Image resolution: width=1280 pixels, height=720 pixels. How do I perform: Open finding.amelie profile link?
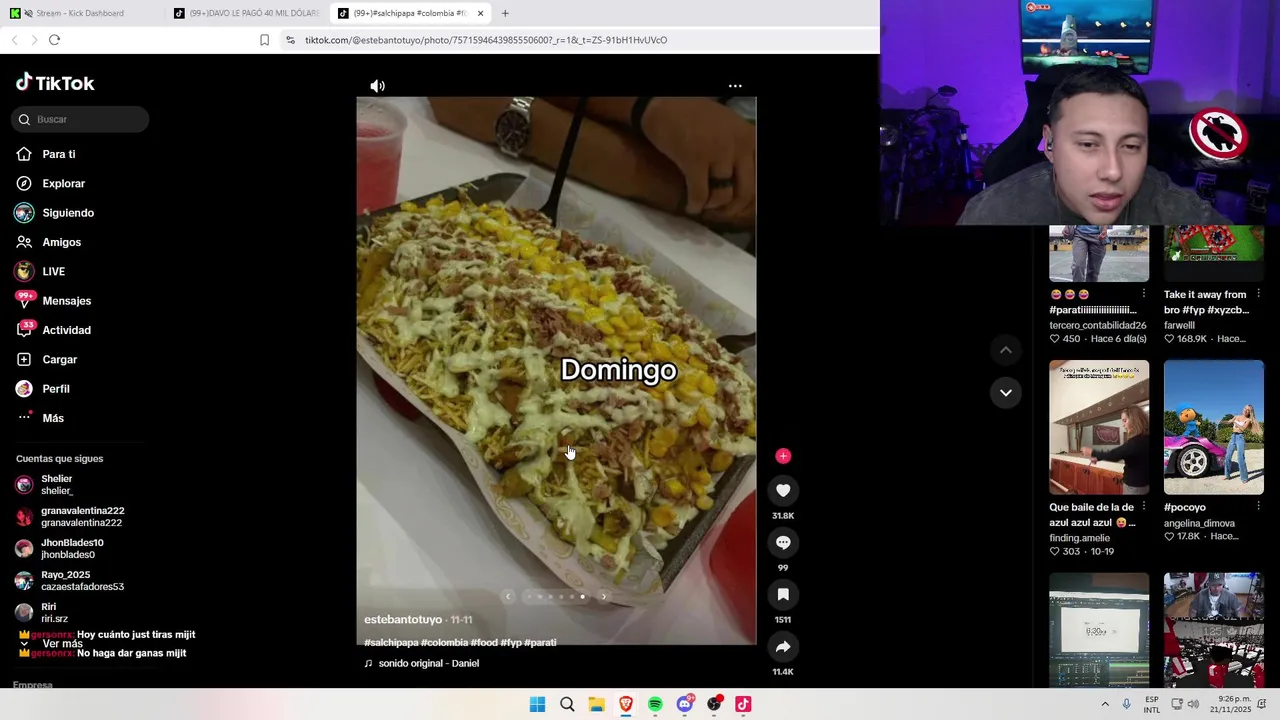click(x=1080, y=538)
